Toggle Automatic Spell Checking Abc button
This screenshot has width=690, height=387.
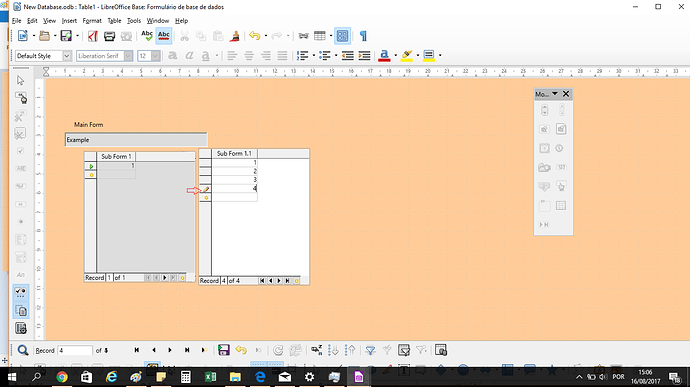coord(164,36)
